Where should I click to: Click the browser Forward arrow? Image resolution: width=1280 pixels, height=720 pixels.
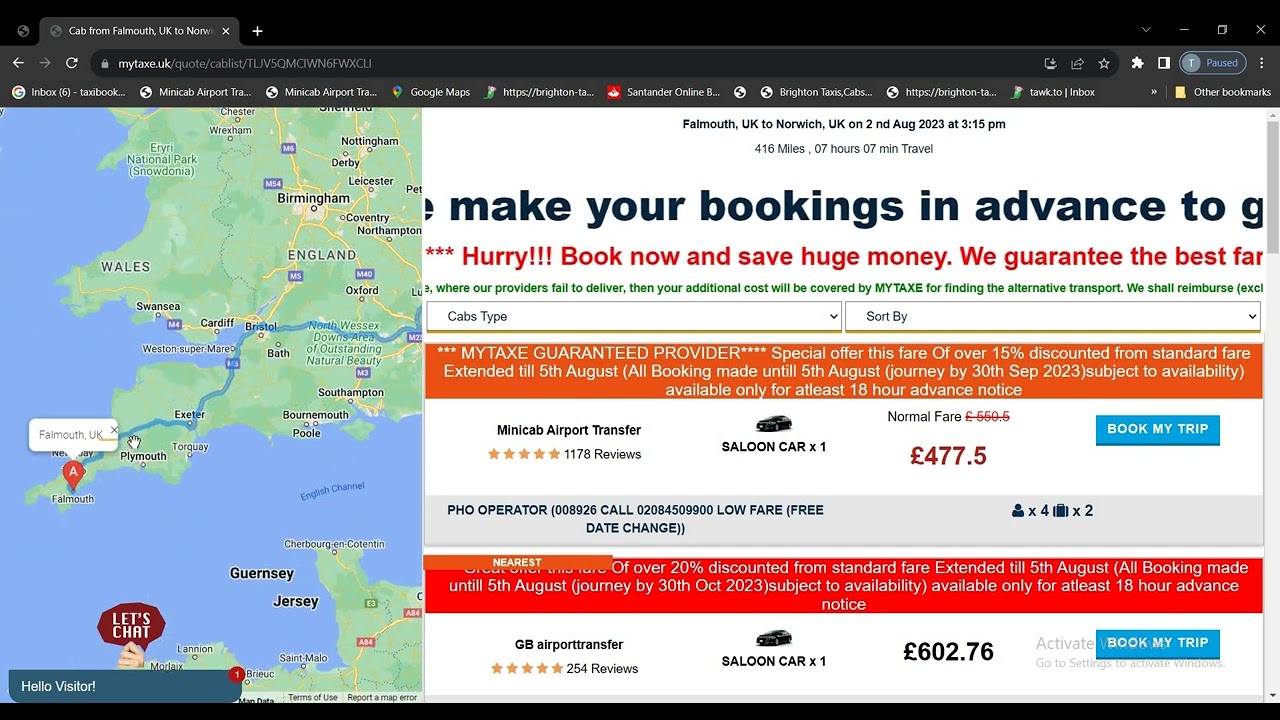45,63
